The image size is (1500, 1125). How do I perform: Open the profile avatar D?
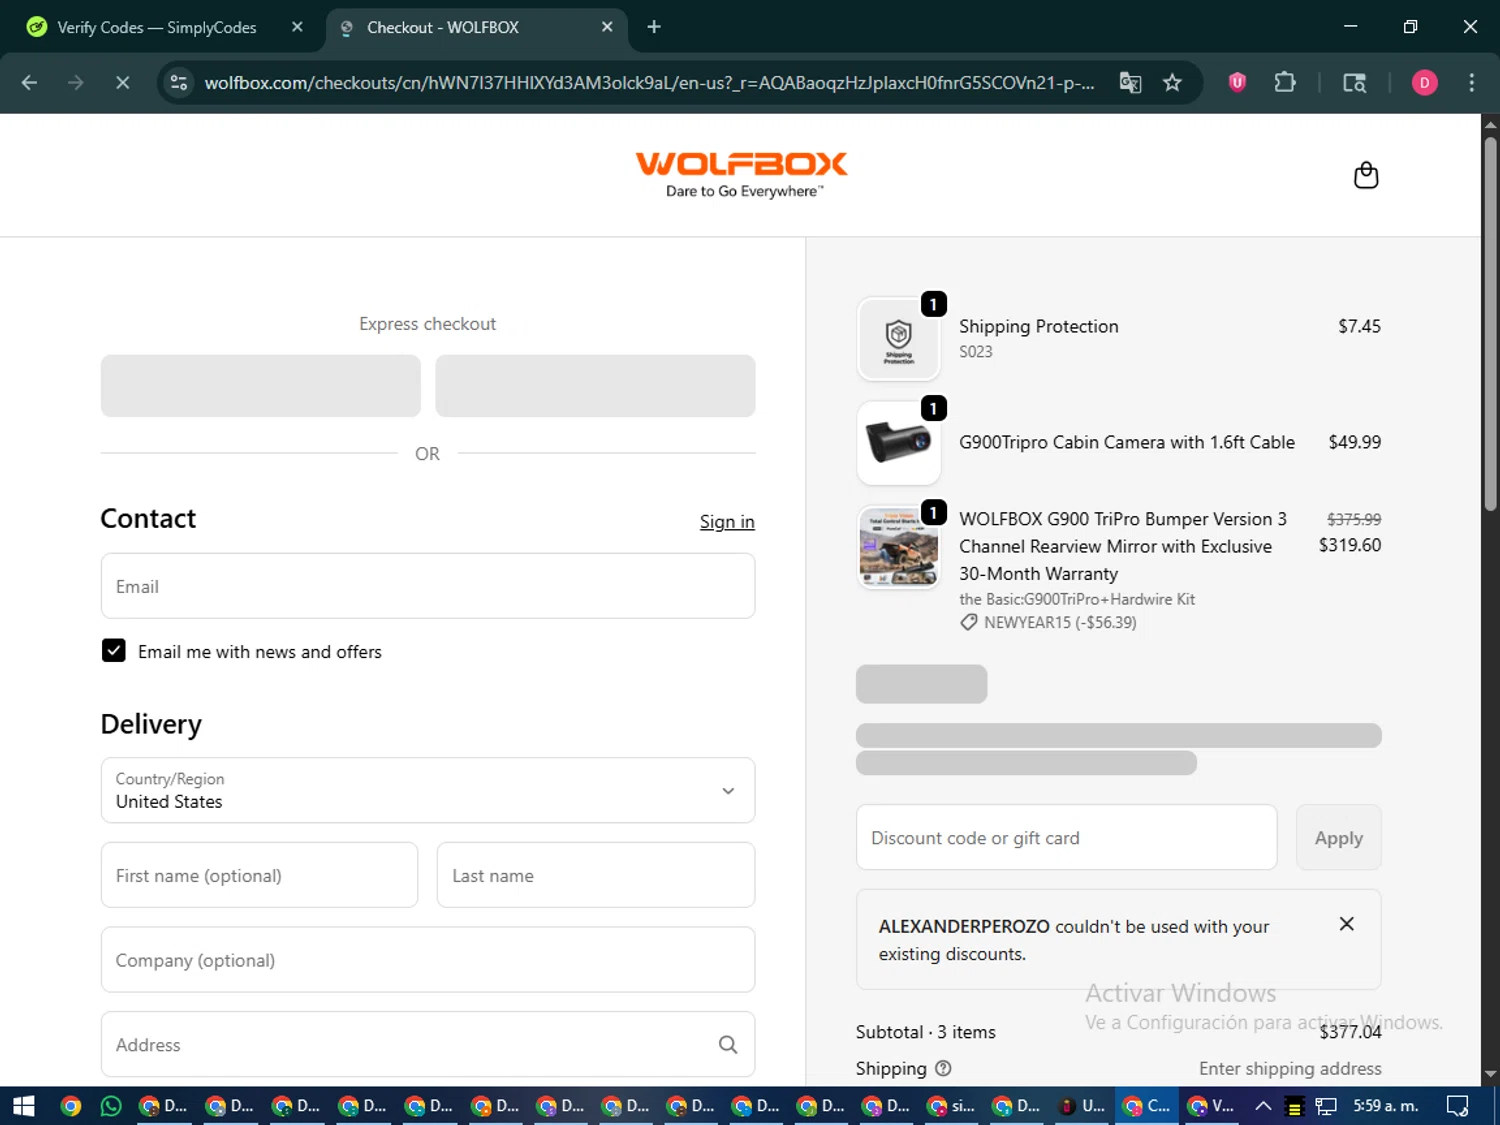click(1424, 83)
